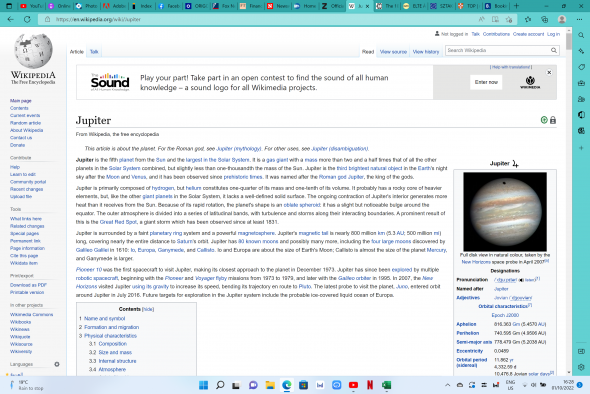Add this page to browser favorites
The width and height of the screenshot is (590, 394).
[509, 19]
